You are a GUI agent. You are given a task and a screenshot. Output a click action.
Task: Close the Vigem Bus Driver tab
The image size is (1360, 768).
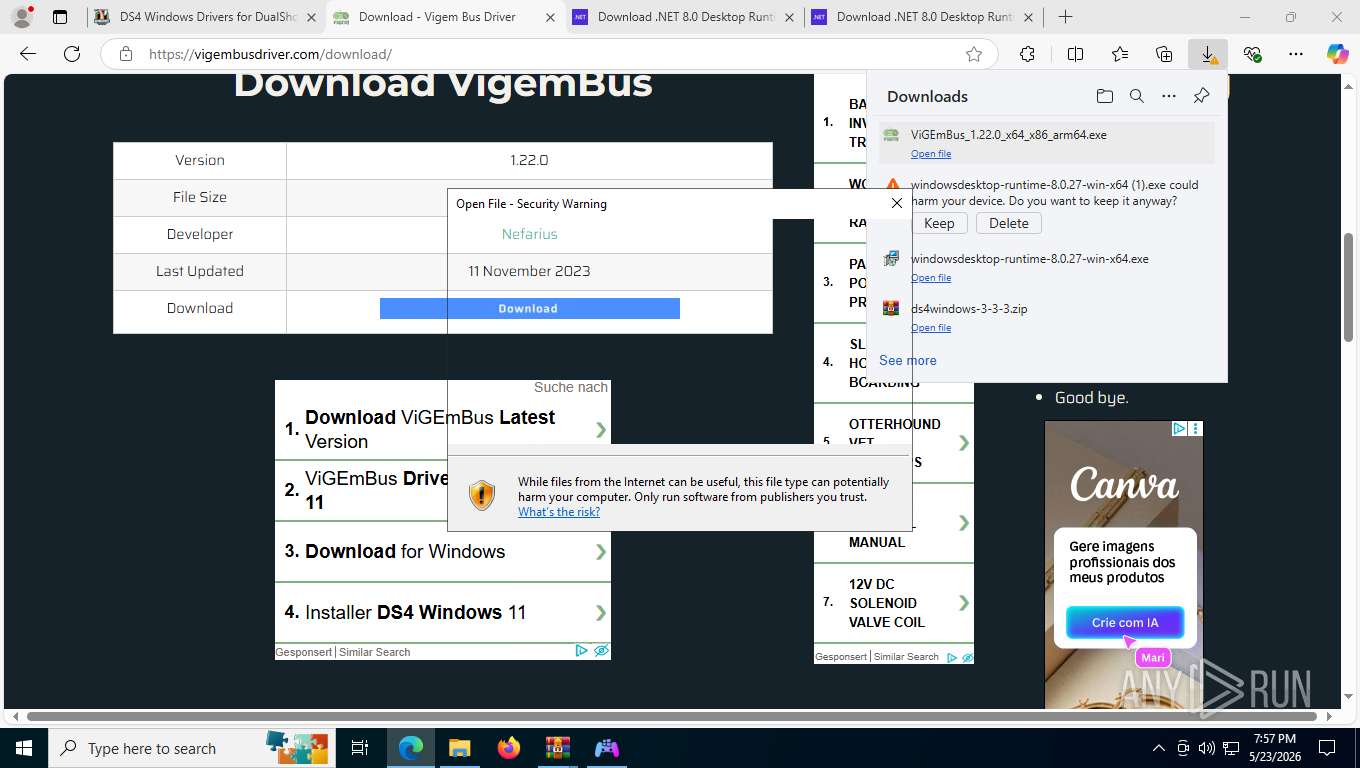coord(550,17)
